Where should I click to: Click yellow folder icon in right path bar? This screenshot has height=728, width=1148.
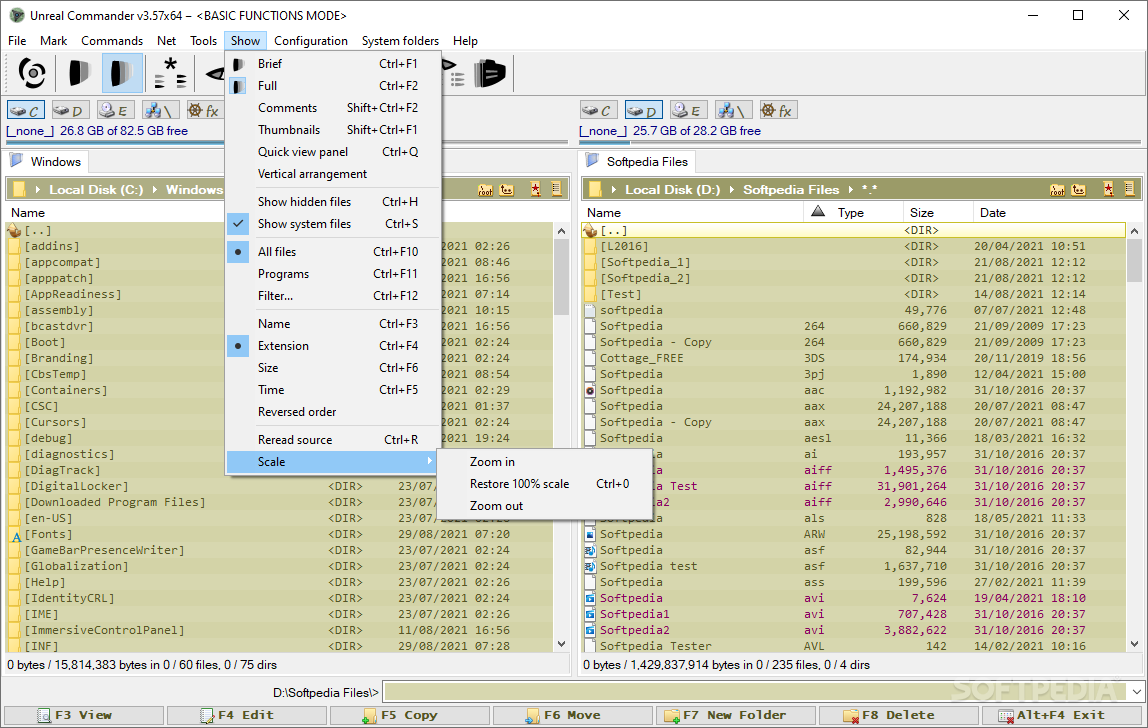tap(596, 190)
